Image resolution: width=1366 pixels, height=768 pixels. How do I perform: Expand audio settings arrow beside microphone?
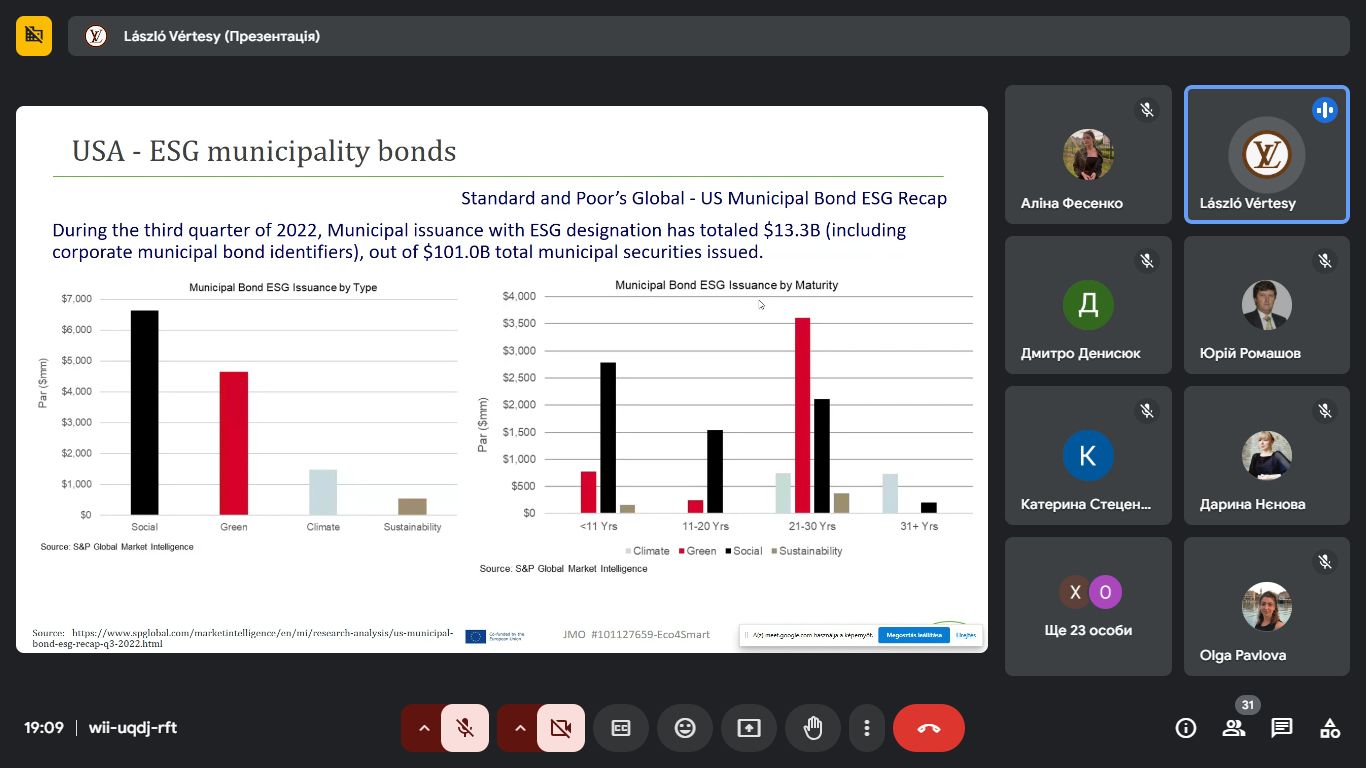pyautogui.click(x=424, y=728)
